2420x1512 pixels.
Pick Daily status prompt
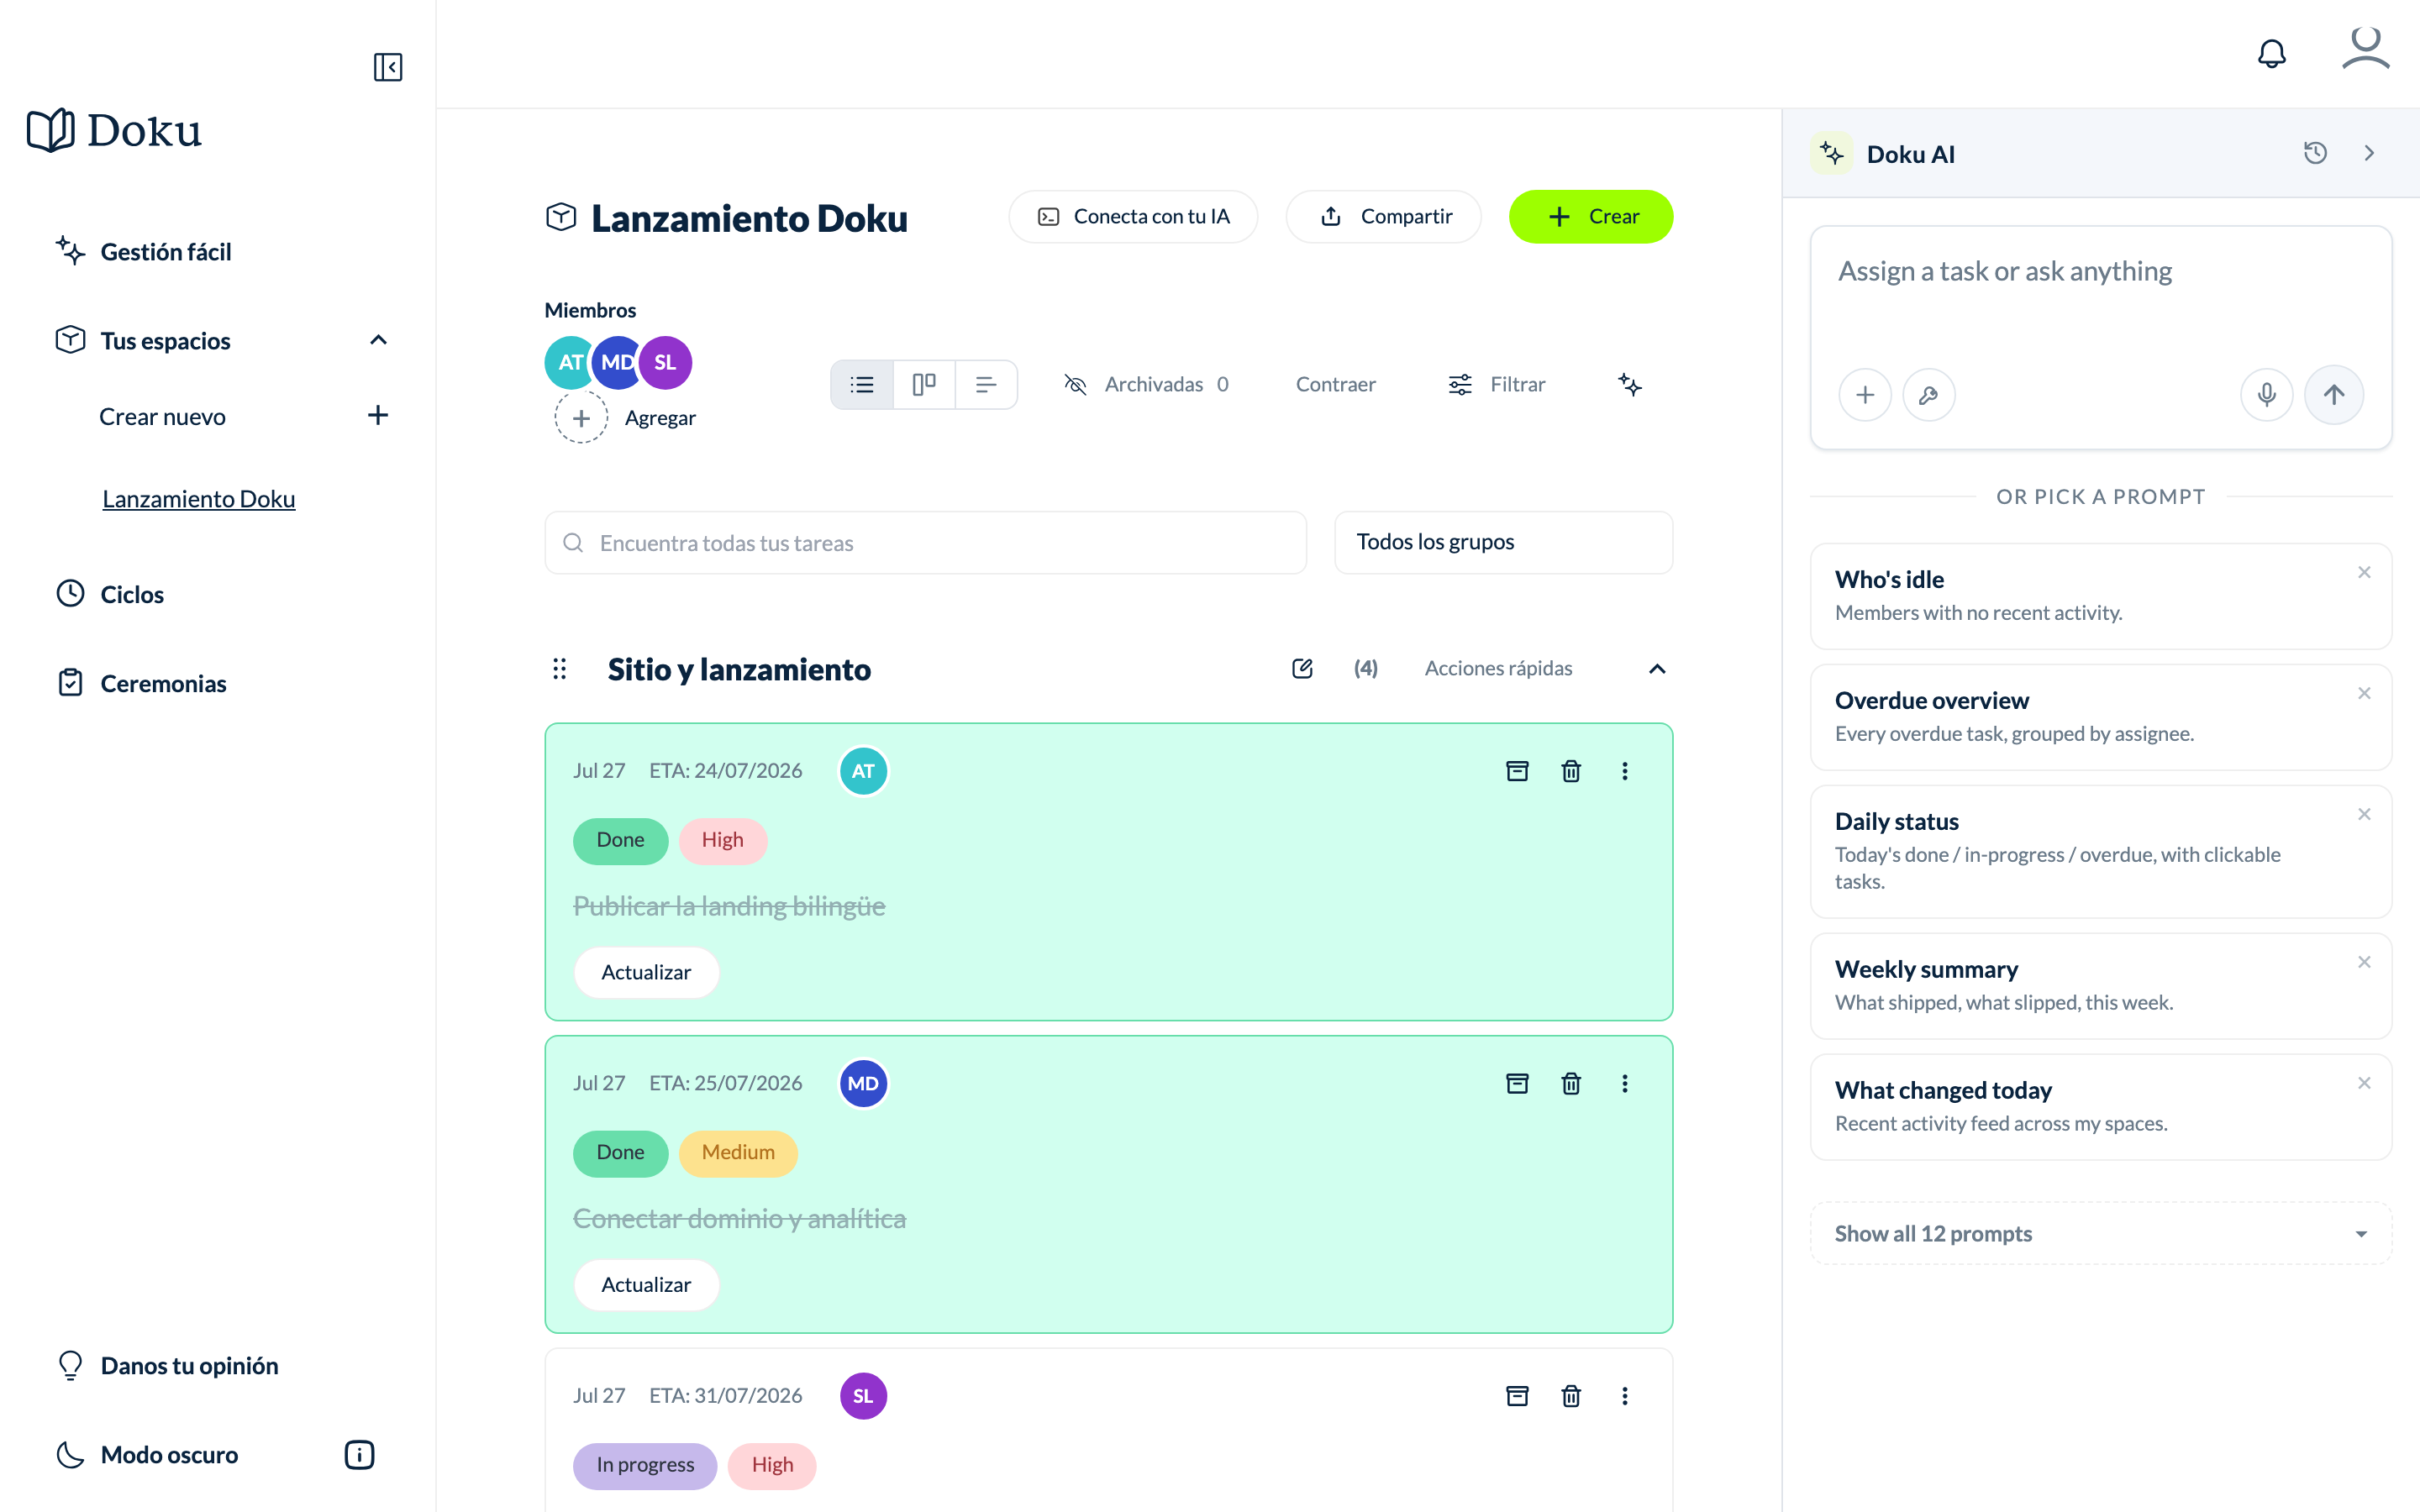coord(2100,851)
